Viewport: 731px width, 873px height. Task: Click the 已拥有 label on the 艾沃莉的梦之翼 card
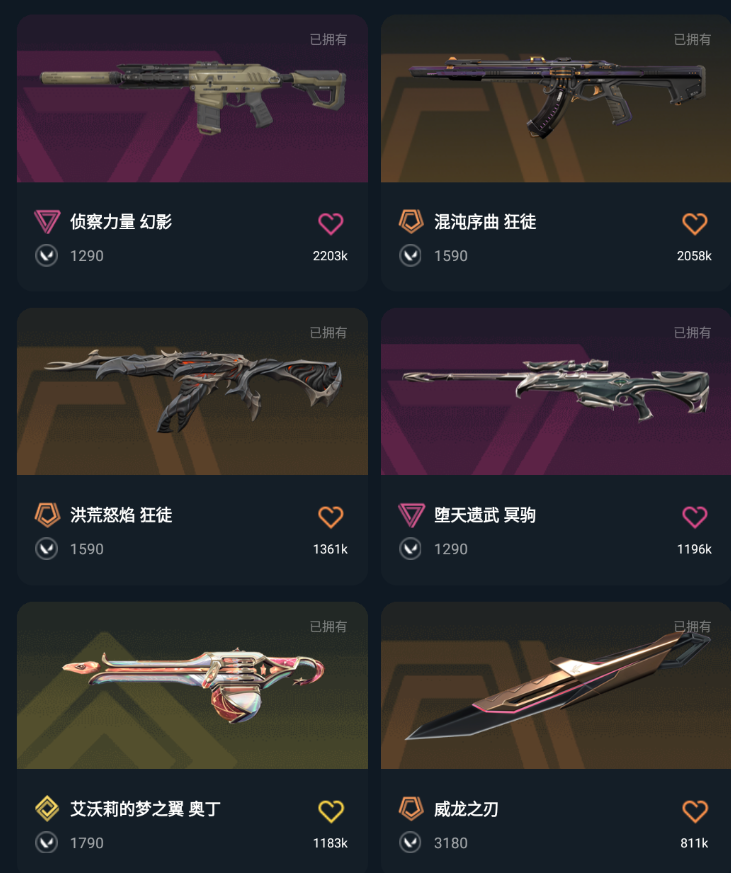tap(328, 626)
